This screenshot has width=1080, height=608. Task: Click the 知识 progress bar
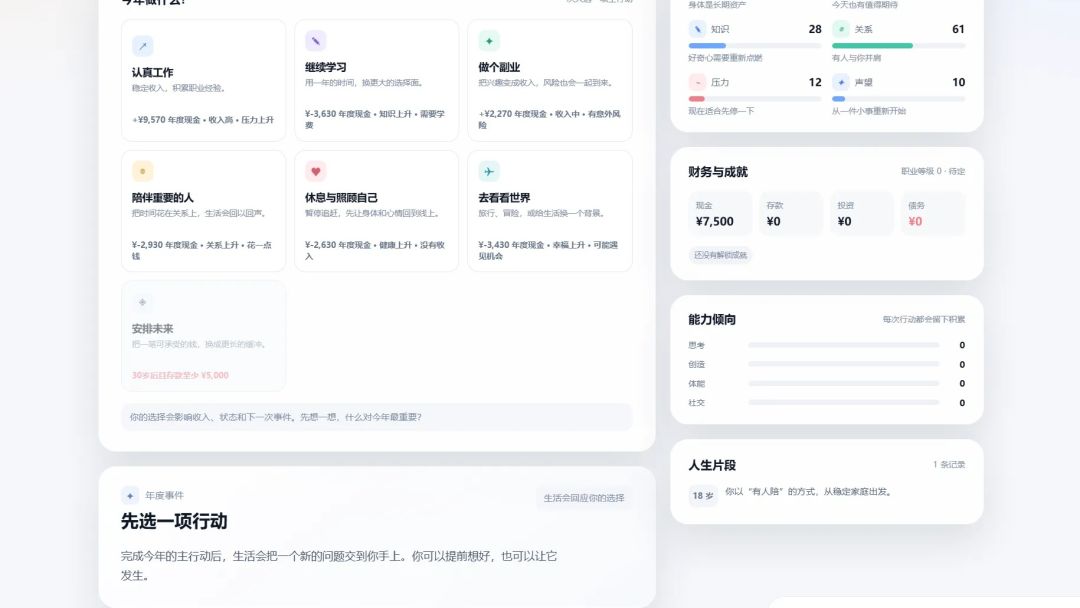tap(755, 45)
